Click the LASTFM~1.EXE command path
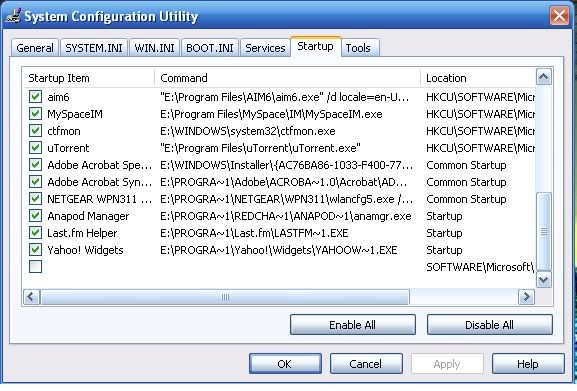This screenshot has width=577, height=391. click(x=254, y=233)
